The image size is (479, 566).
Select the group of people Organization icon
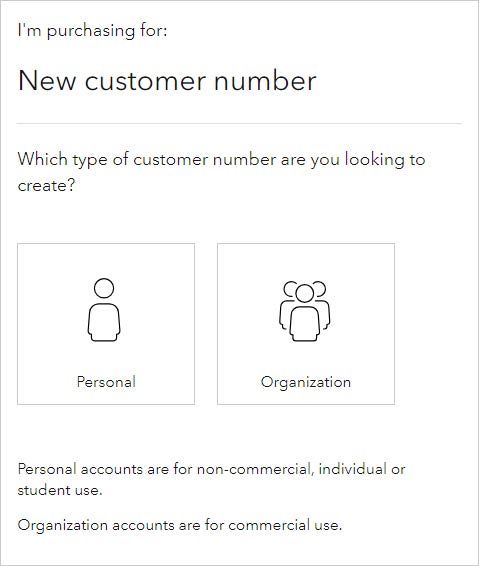305,311
